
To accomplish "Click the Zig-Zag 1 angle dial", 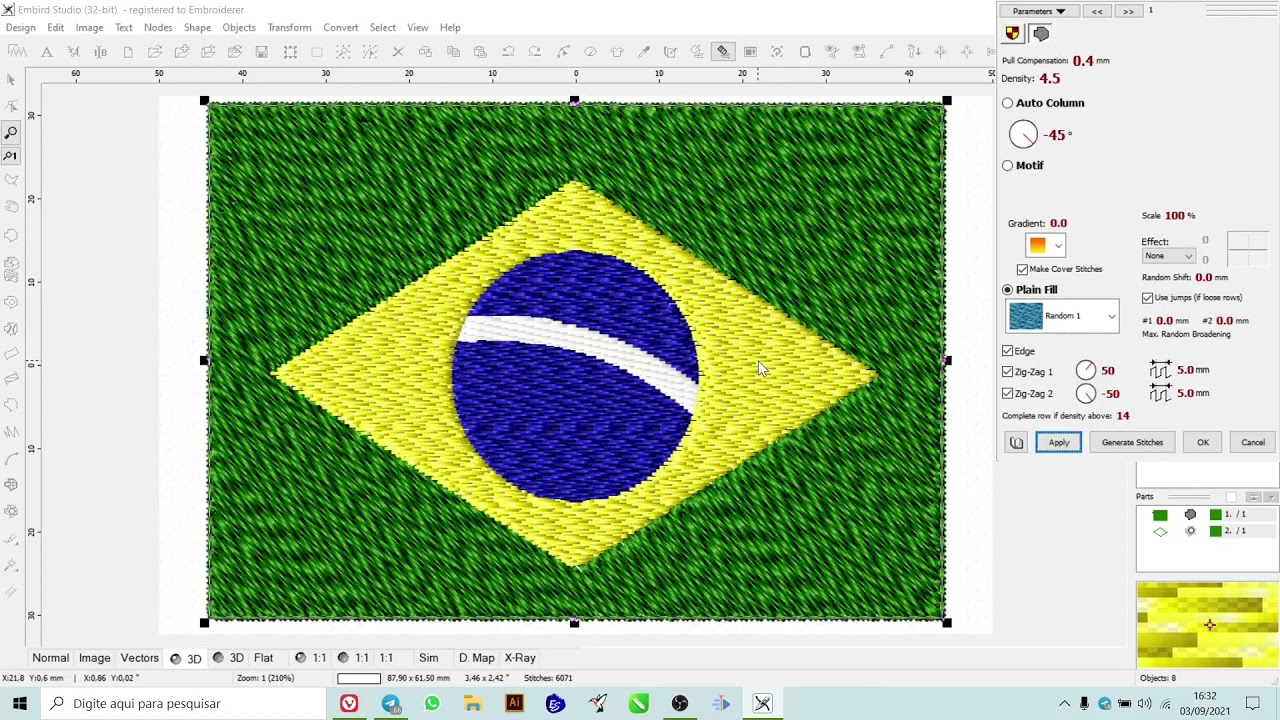I will [x=1086, y=371].
